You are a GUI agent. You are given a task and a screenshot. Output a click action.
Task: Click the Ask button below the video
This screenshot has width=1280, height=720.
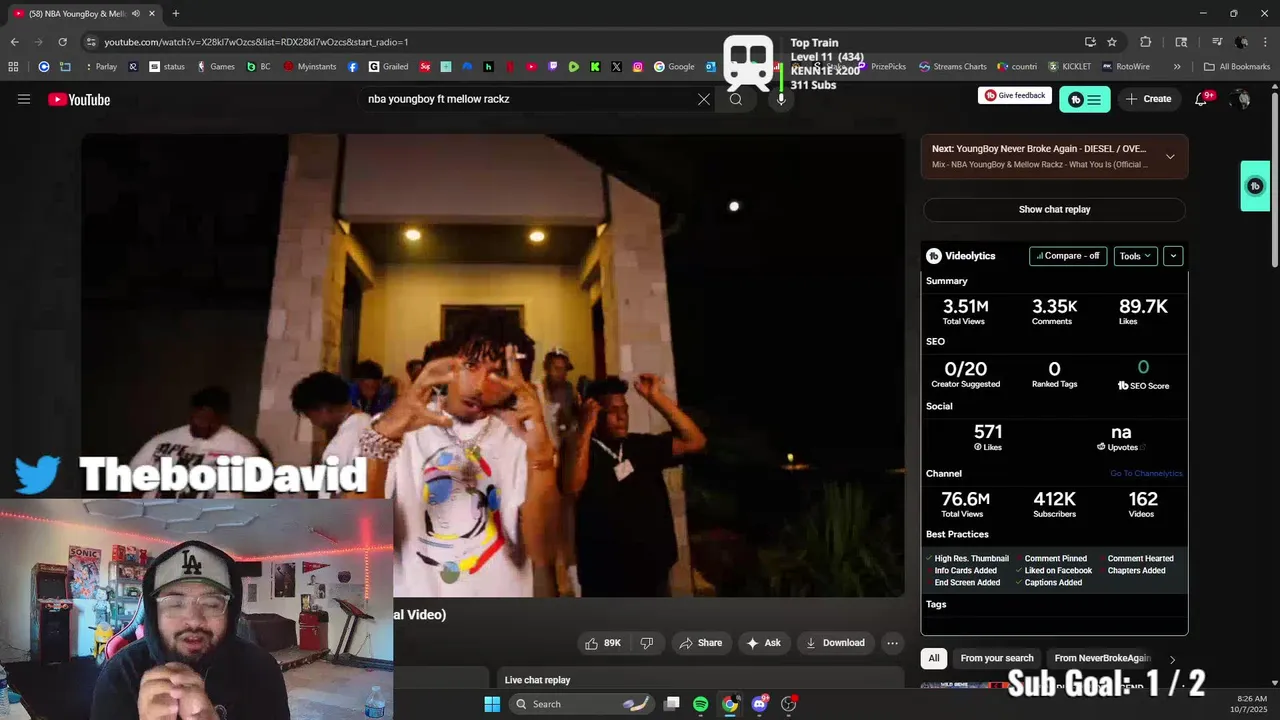pyautogui.click(x=763, y=643)
